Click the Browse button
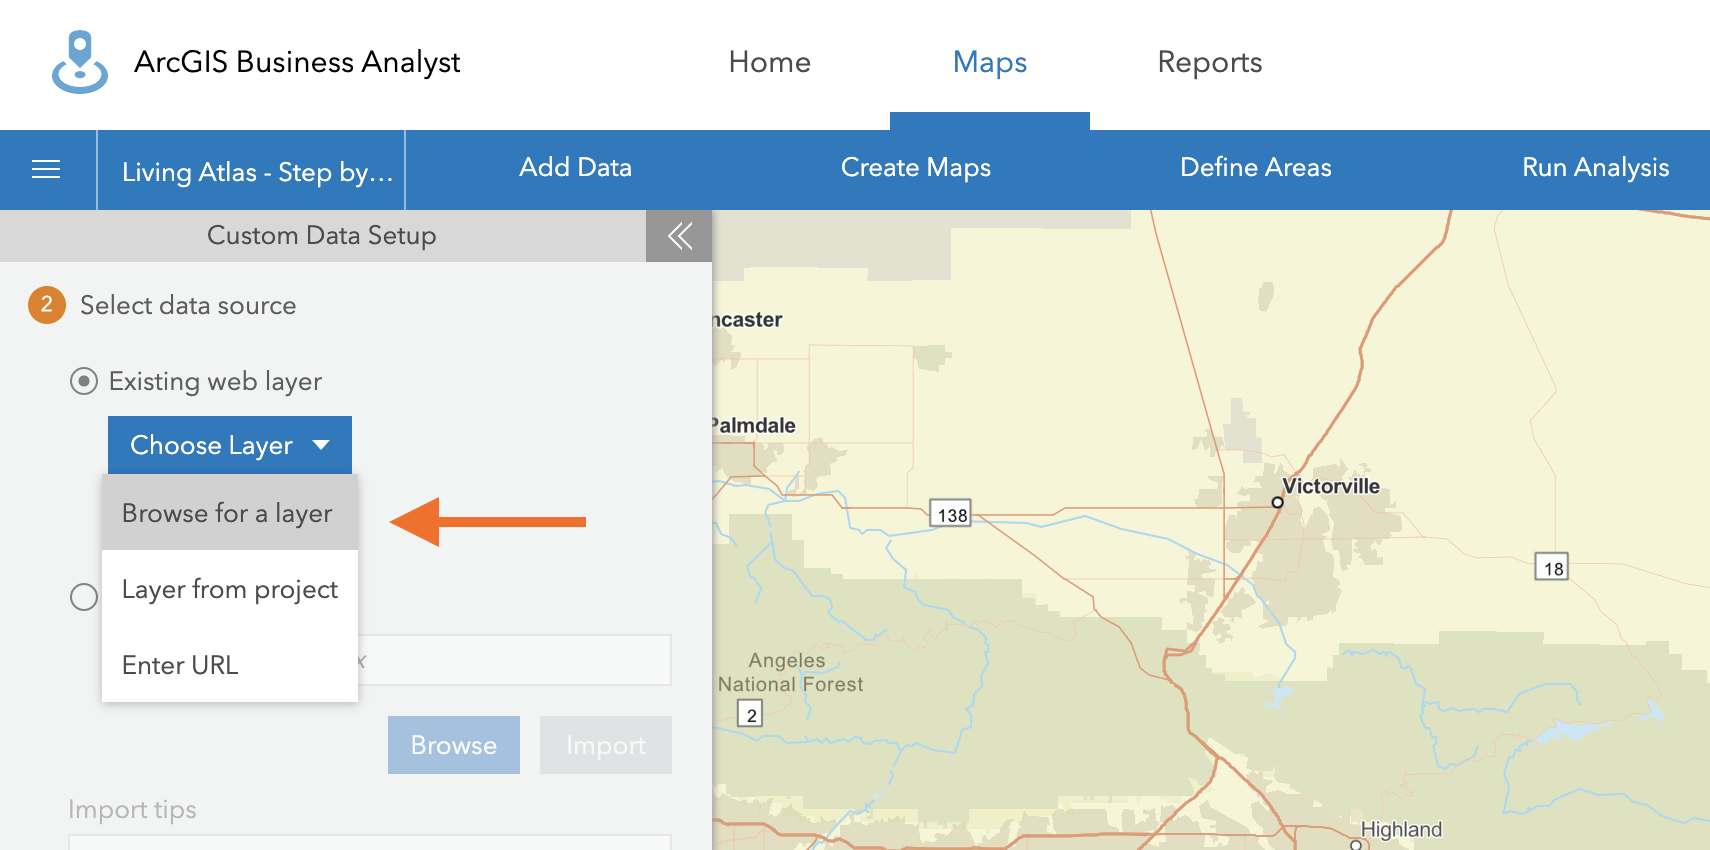1710x850 pixels. click(x=454, y=745)
